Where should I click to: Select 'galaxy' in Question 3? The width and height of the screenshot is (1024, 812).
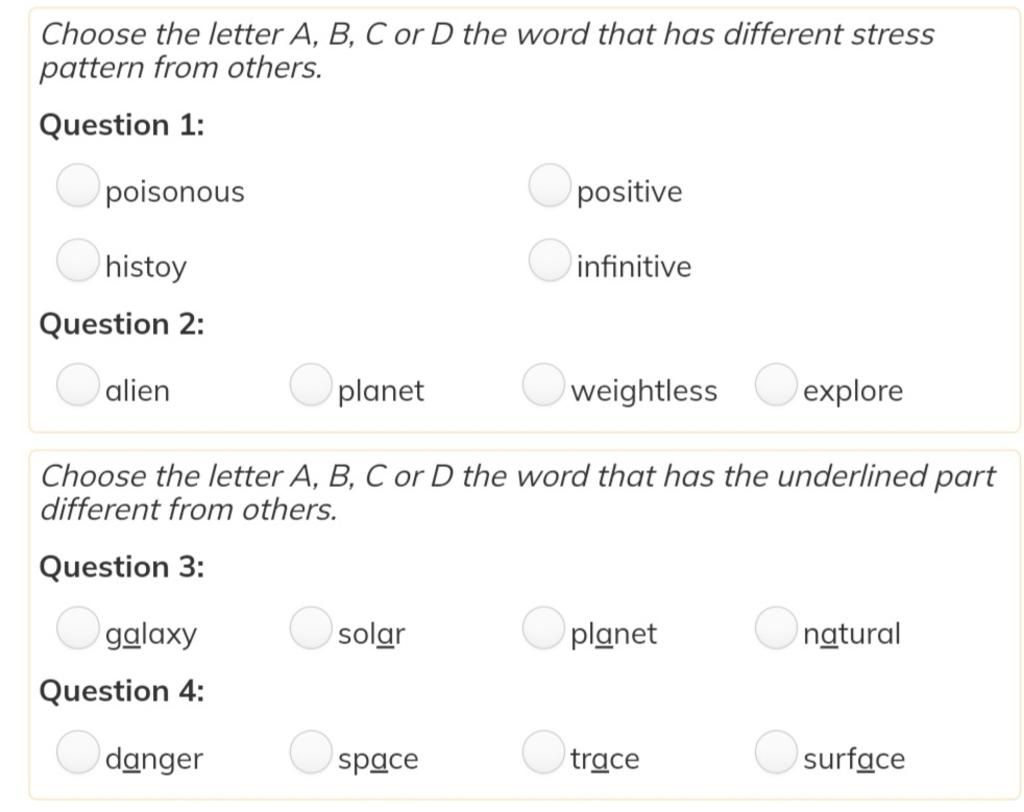coord(78,628)
